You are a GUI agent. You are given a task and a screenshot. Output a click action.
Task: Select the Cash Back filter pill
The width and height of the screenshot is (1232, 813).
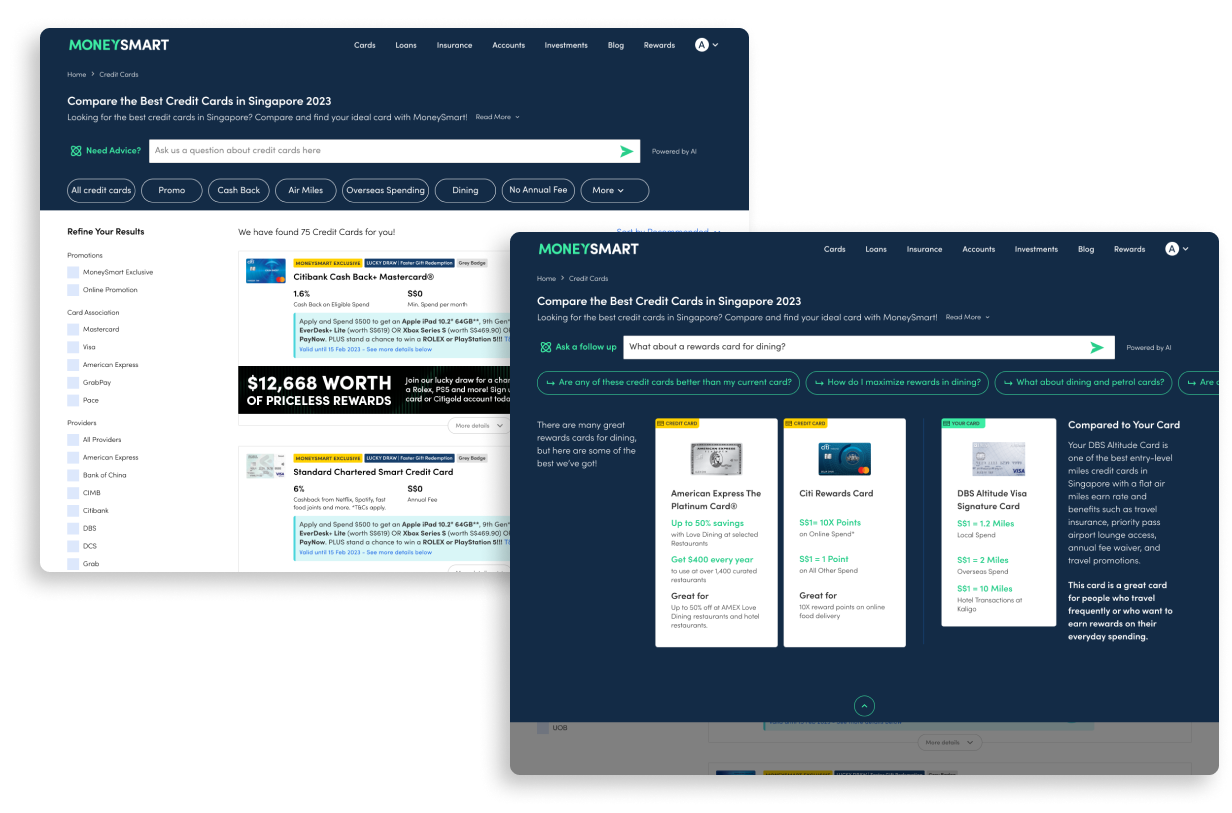239,190
